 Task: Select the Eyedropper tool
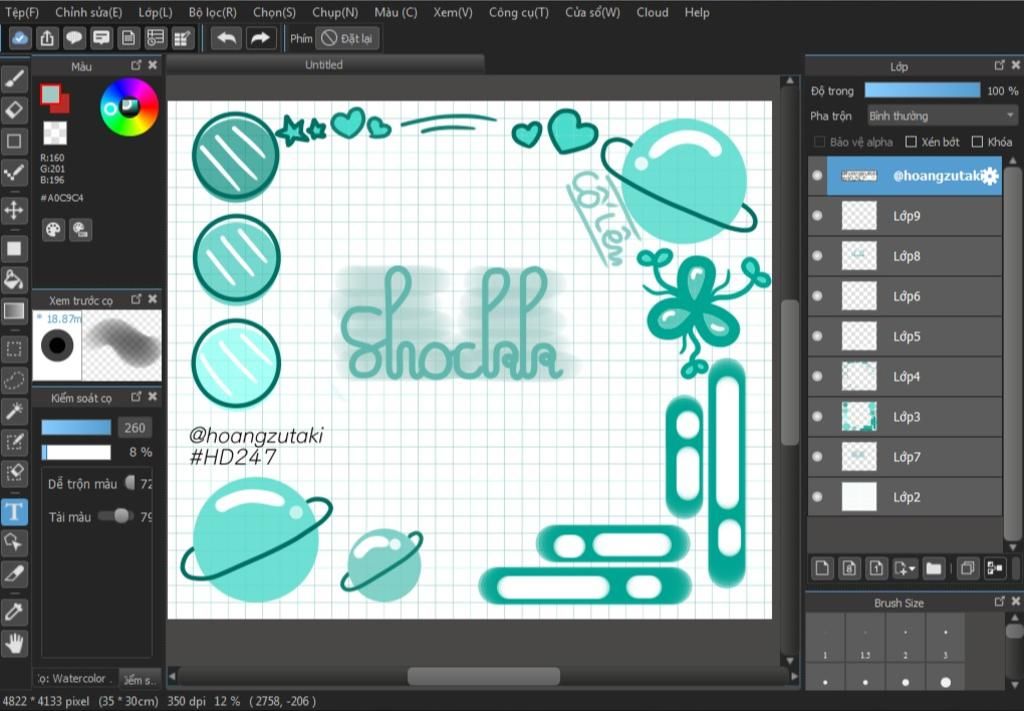14,612
